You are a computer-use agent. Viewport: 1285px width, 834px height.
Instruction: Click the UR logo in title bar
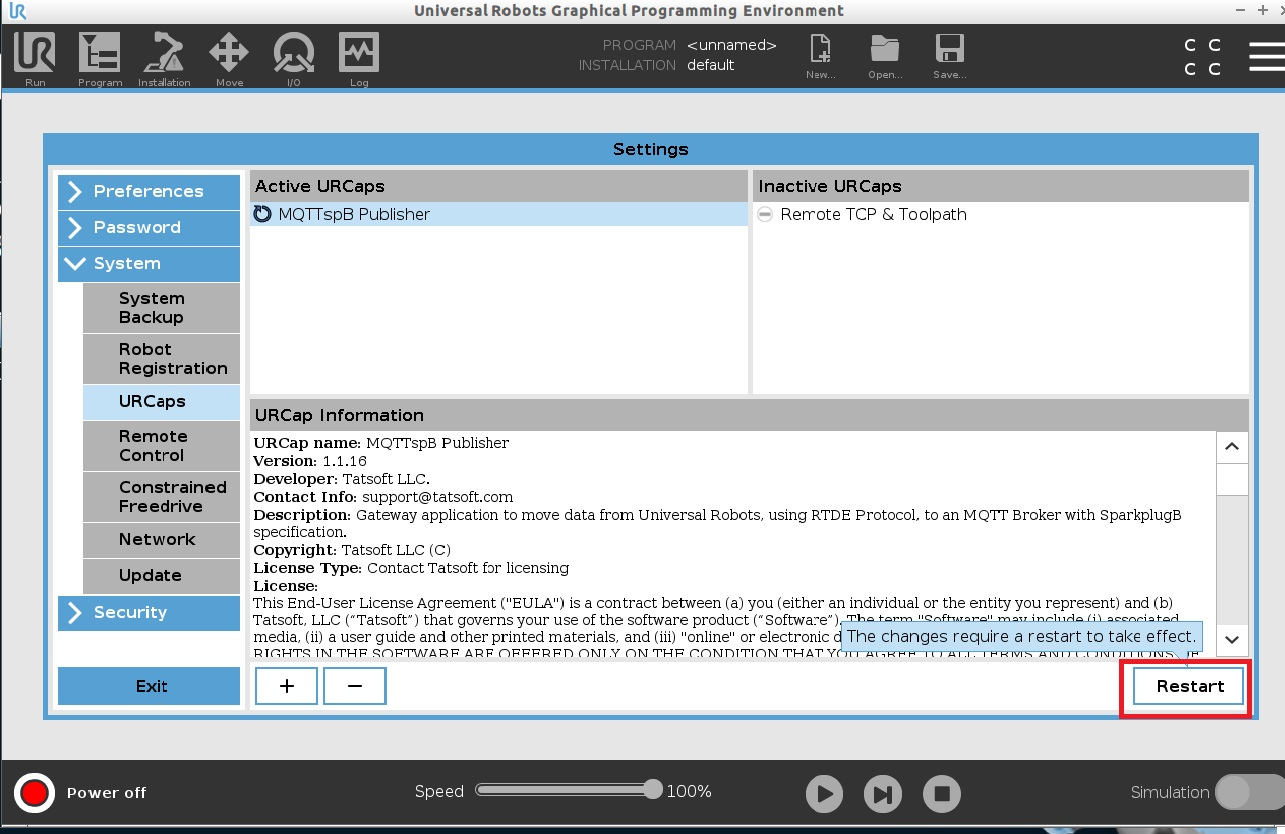click(x=17, y=11)
